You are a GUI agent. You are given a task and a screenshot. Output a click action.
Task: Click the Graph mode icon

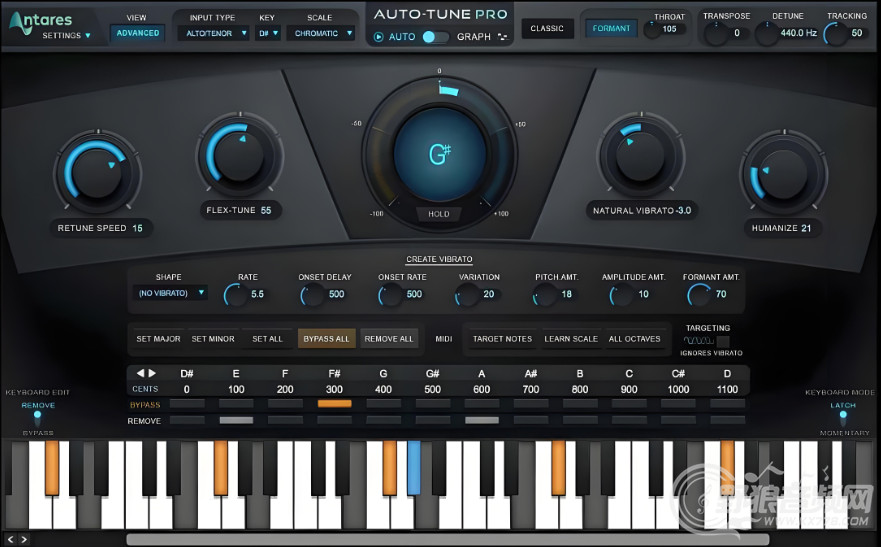503,37
